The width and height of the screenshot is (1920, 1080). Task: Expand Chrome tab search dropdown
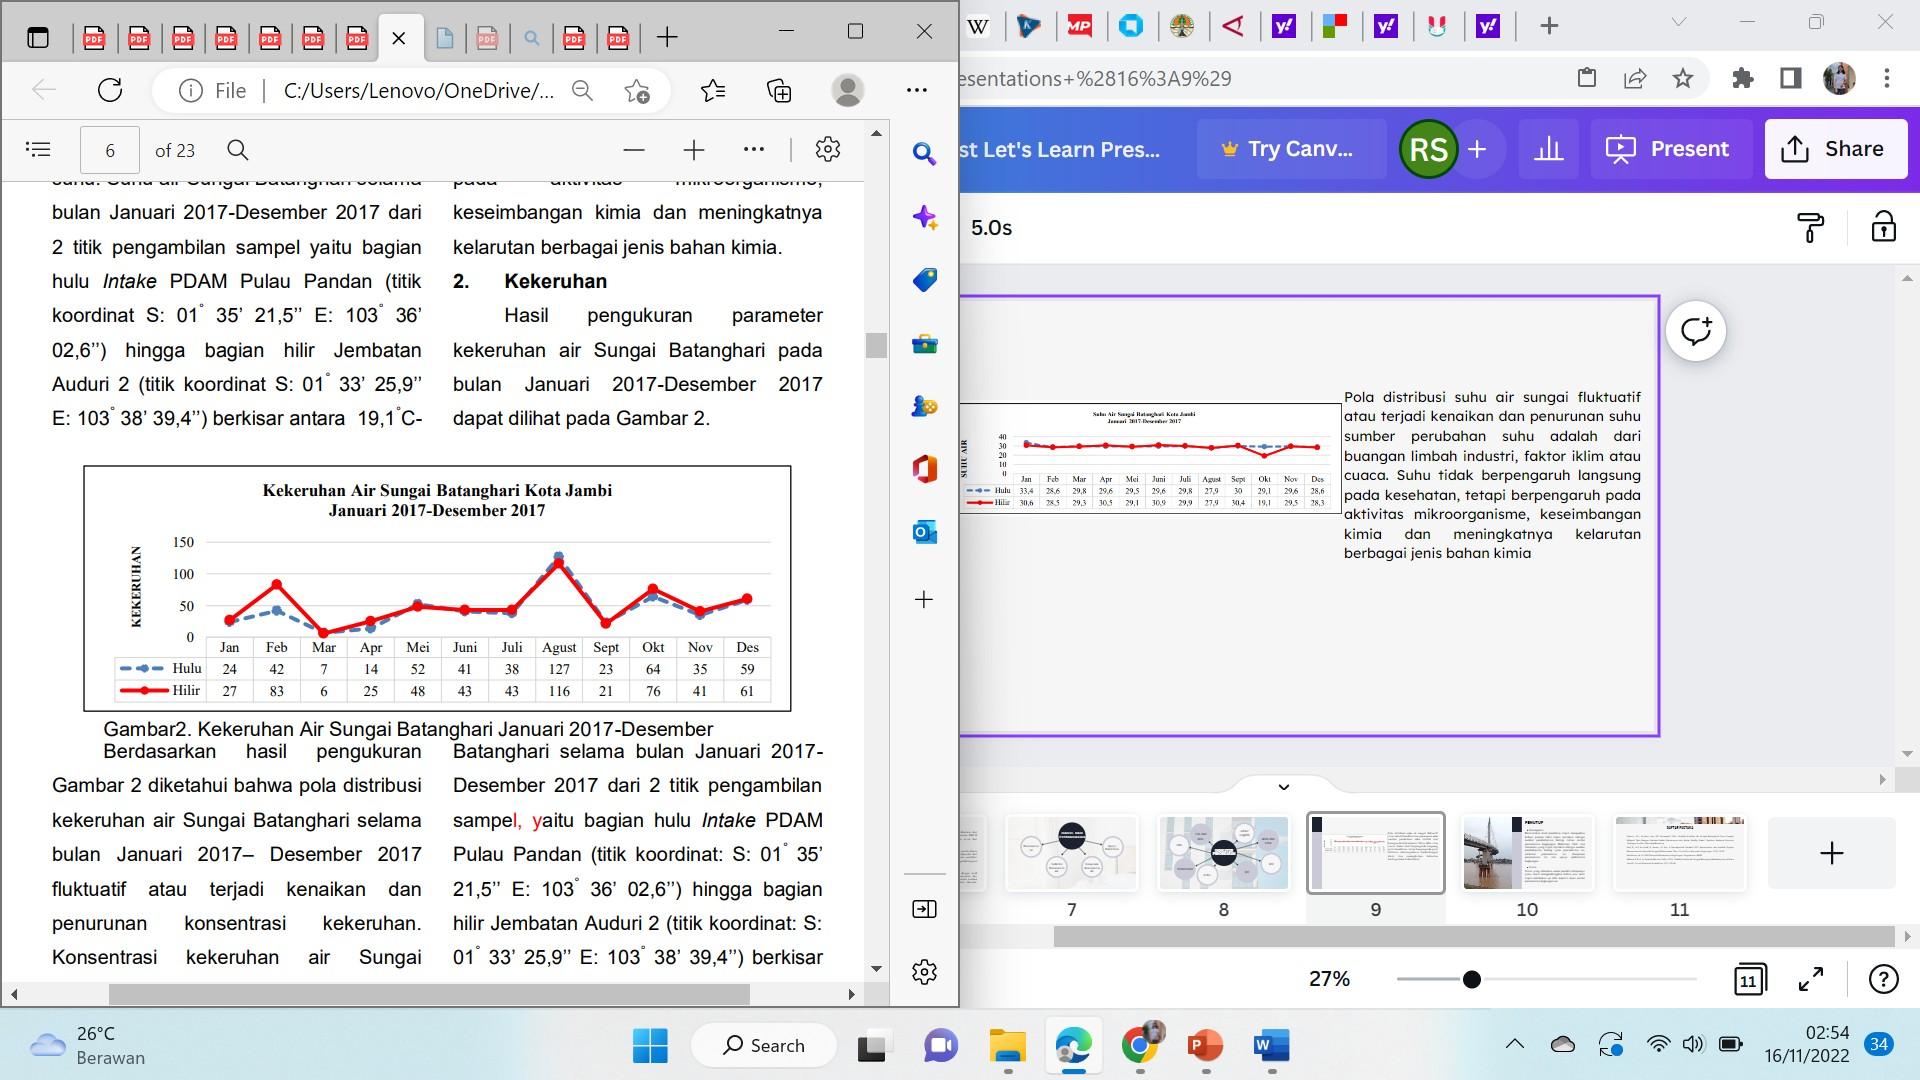pyautogui.click(x=1679, y=23)
